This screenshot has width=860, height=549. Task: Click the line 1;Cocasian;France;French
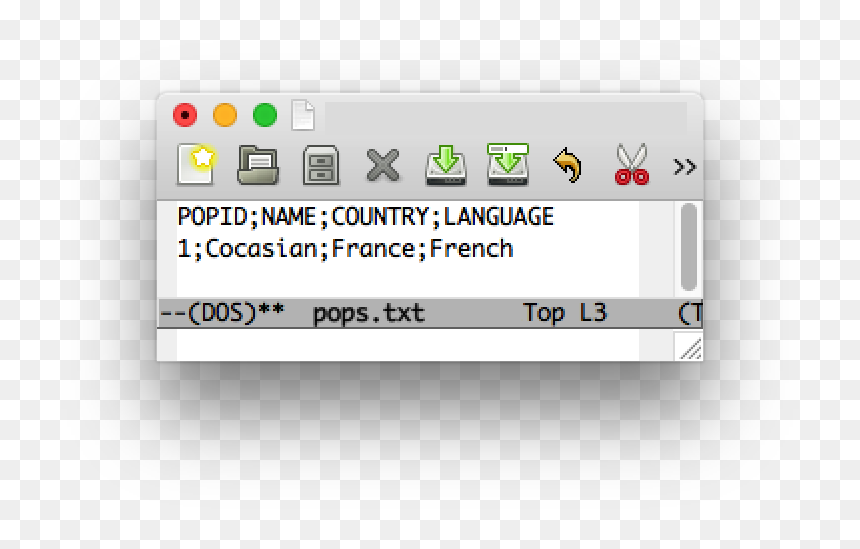point(345,248)
